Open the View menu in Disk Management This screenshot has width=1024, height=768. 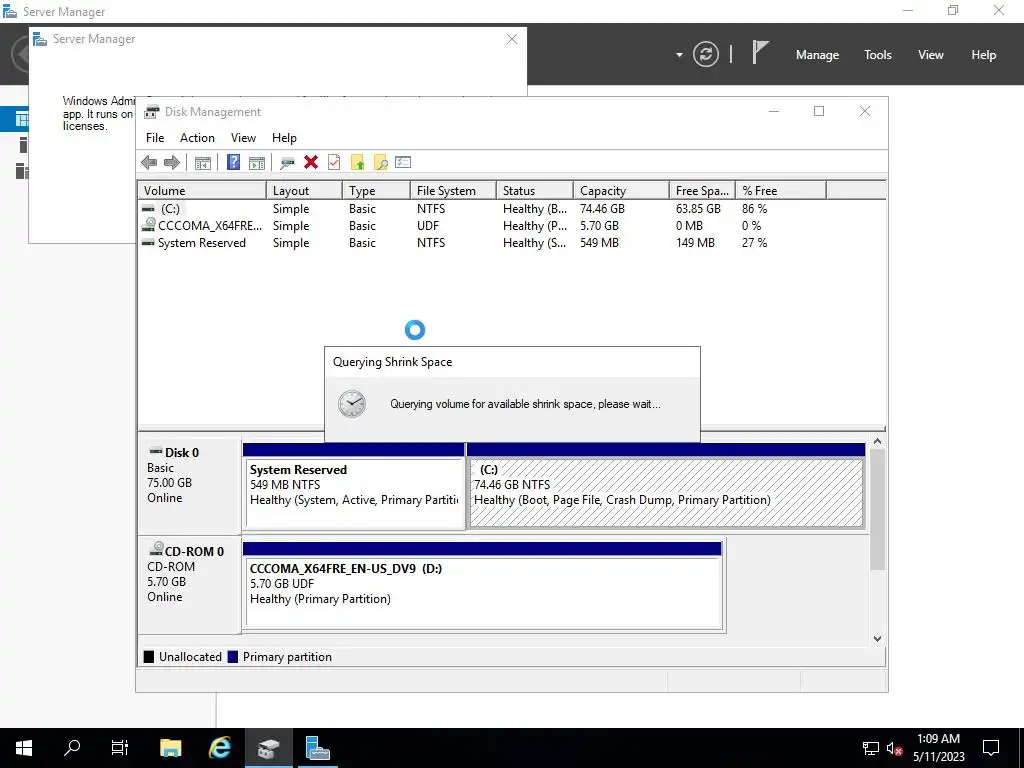tap(243, 138)
